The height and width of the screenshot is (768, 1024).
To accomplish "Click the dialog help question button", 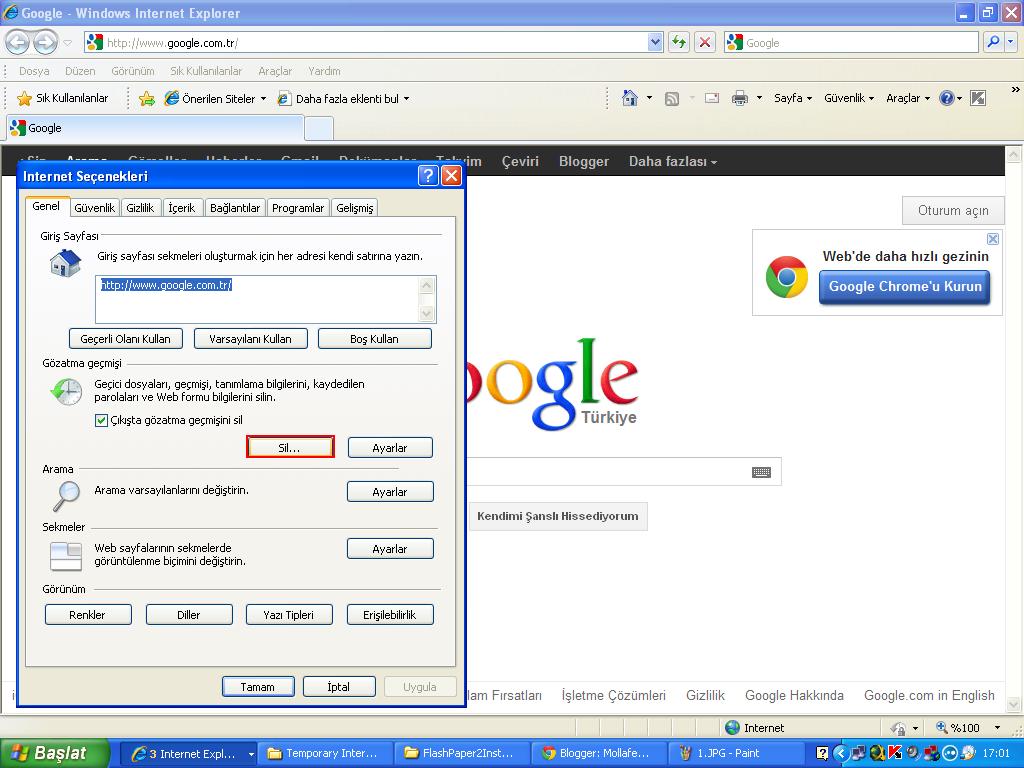I will coord(428,175).
